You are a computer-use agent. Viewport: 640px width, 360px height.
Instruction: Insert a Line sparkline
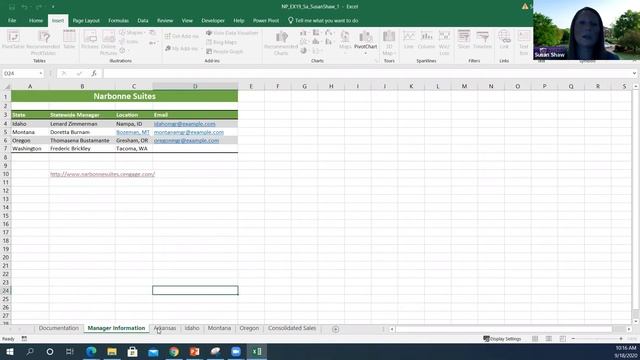point(409,40)
